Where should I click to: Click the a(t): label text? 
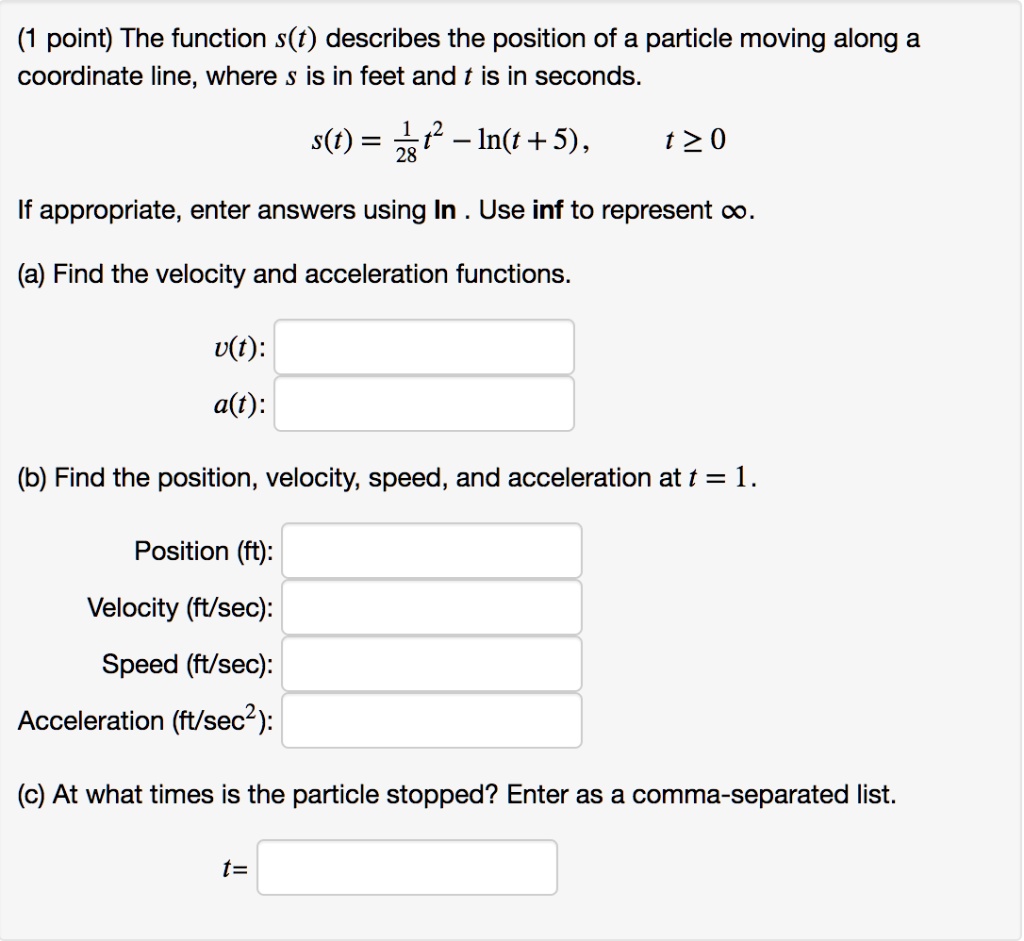pyautogui.click(x=241, y=404)
